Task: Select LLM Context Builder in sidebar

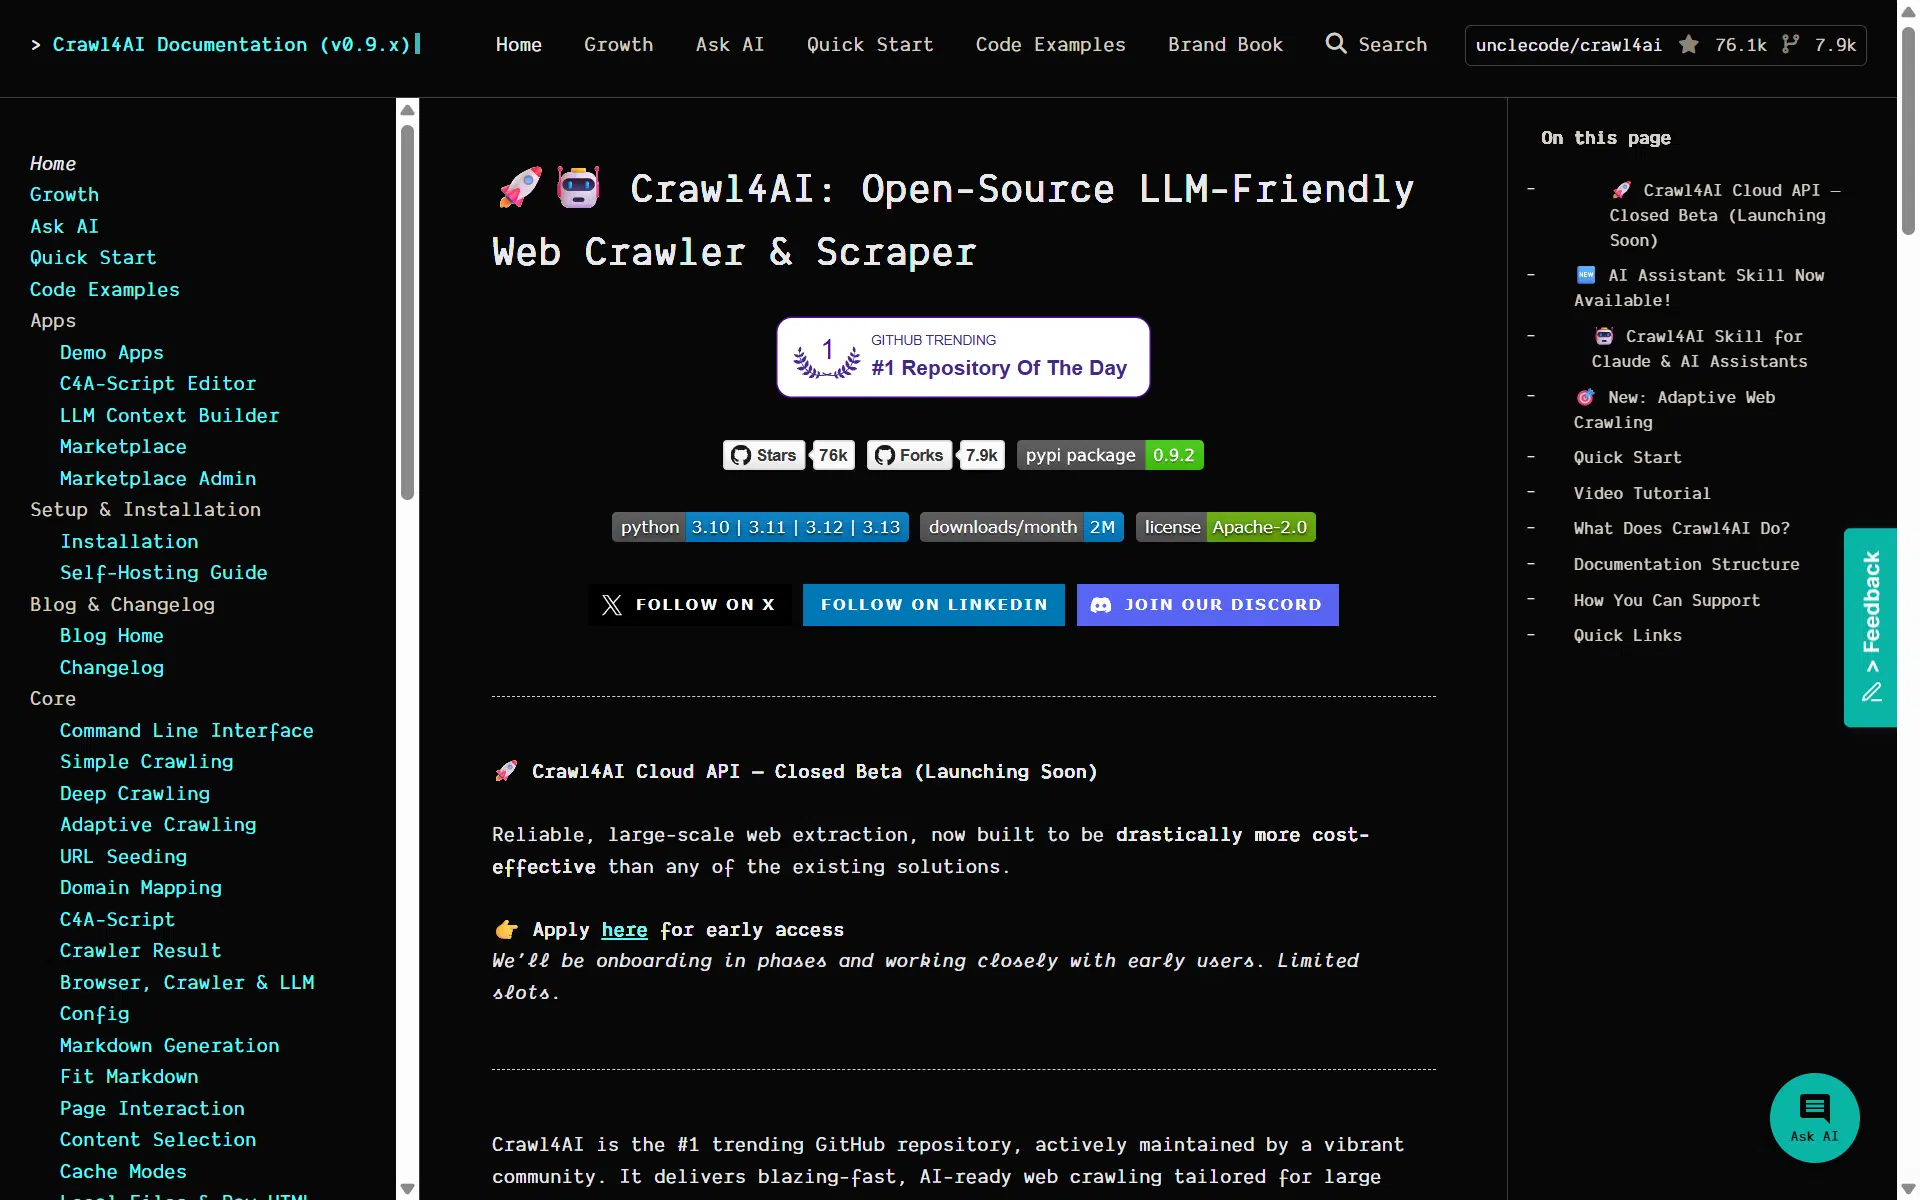Action: tap(170, 416)
